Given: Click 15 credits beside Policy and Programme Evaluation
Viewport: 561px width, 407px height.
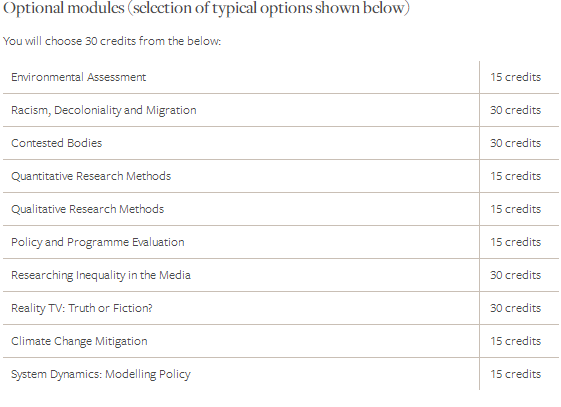Looking at the screenshot, I should tap(516, 242).
